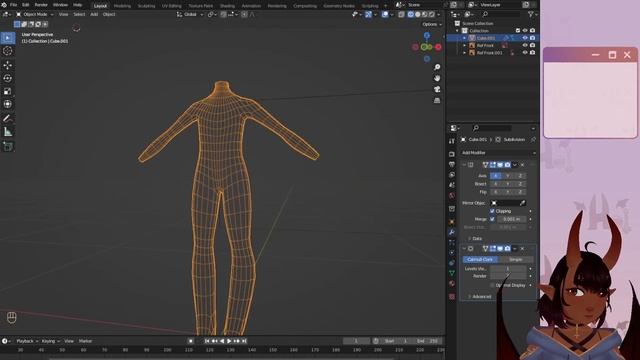Select the Cursor tool in the toolbar
Viewport: 640px width, 360px height.
point(8,51)
